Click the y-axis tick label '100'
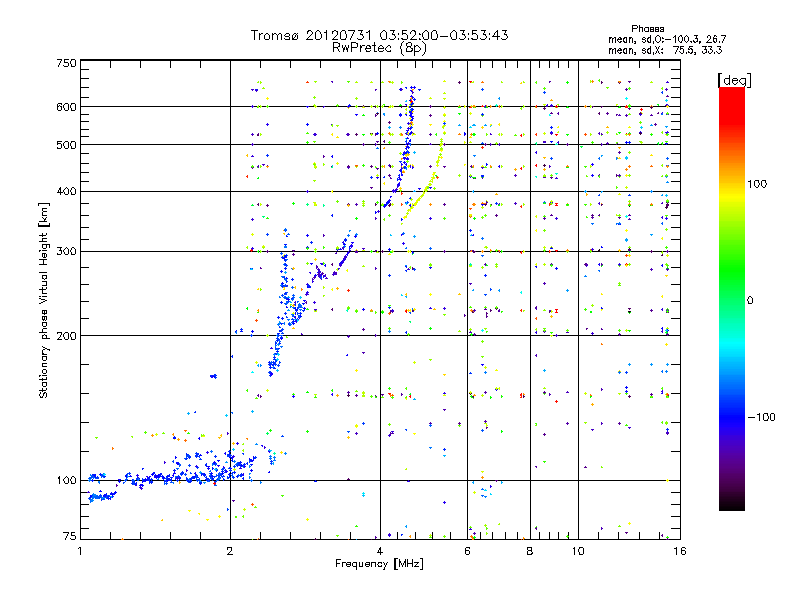This screenshot has width=800, height=600. pyautogui.click(x=66, y=481)
